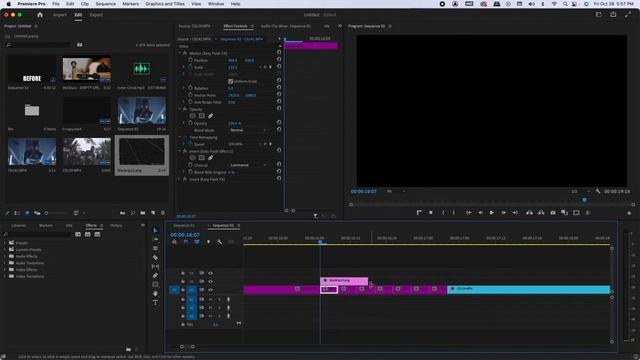Toggle V3 track output eye

click(210, 273)
